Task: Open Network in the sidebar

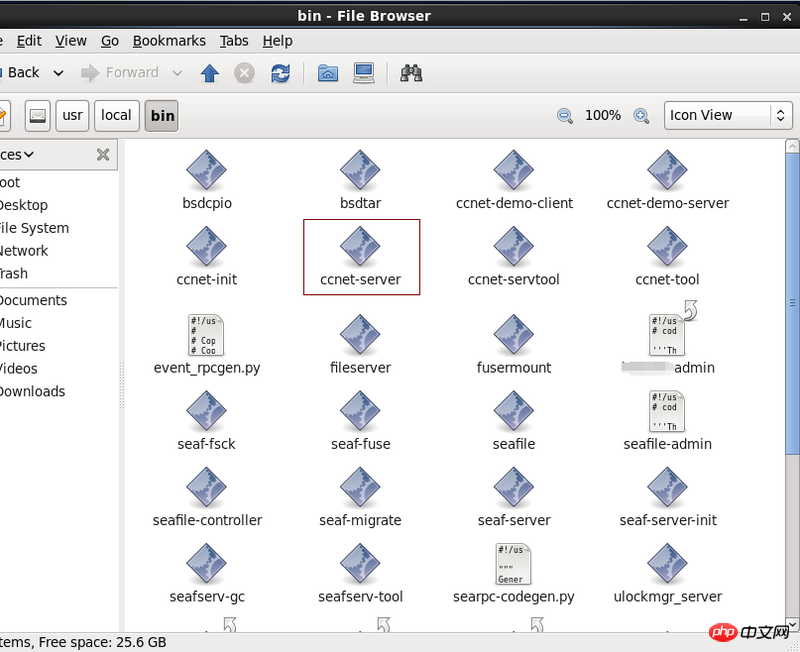Action: [x=24, y=251]
